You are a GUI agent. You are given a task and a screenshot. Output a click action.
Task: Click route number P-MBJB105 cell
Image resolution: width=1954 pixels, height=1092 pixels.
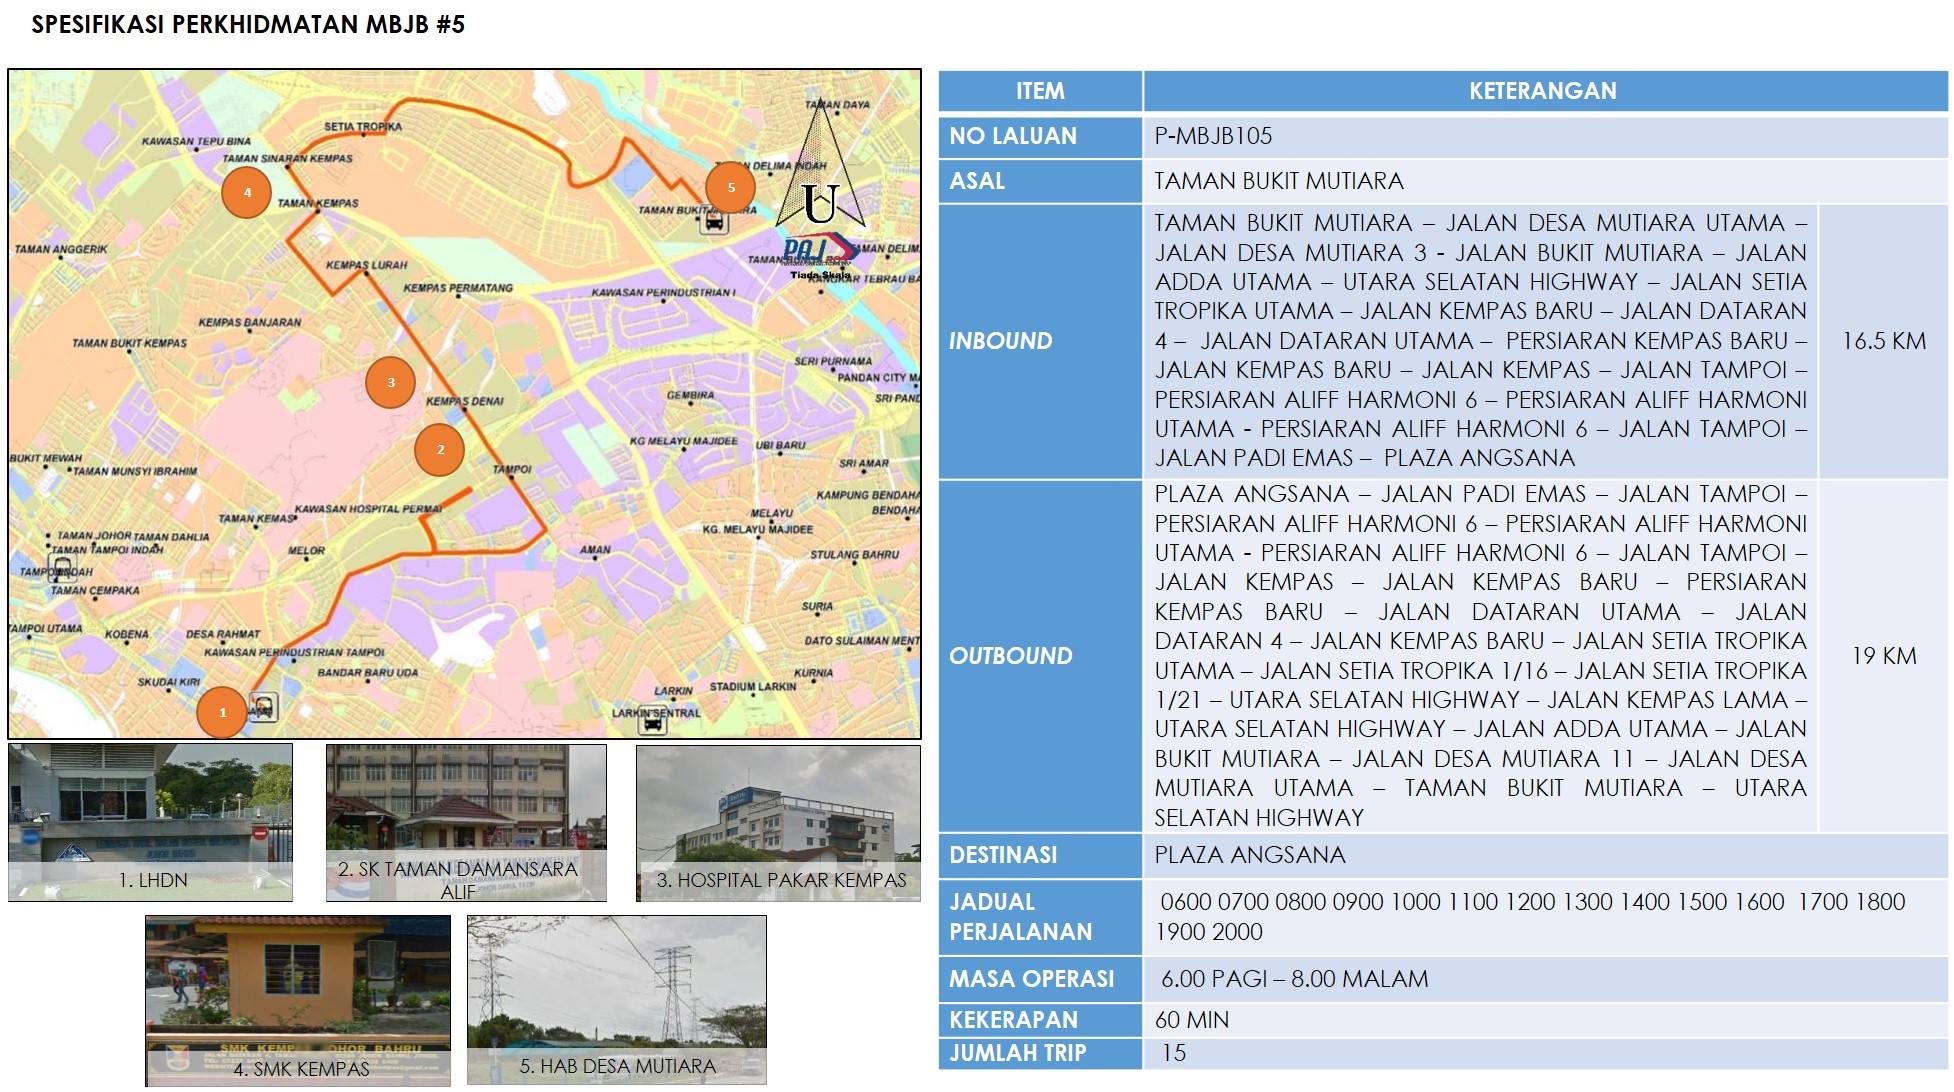coord(1213,136)
